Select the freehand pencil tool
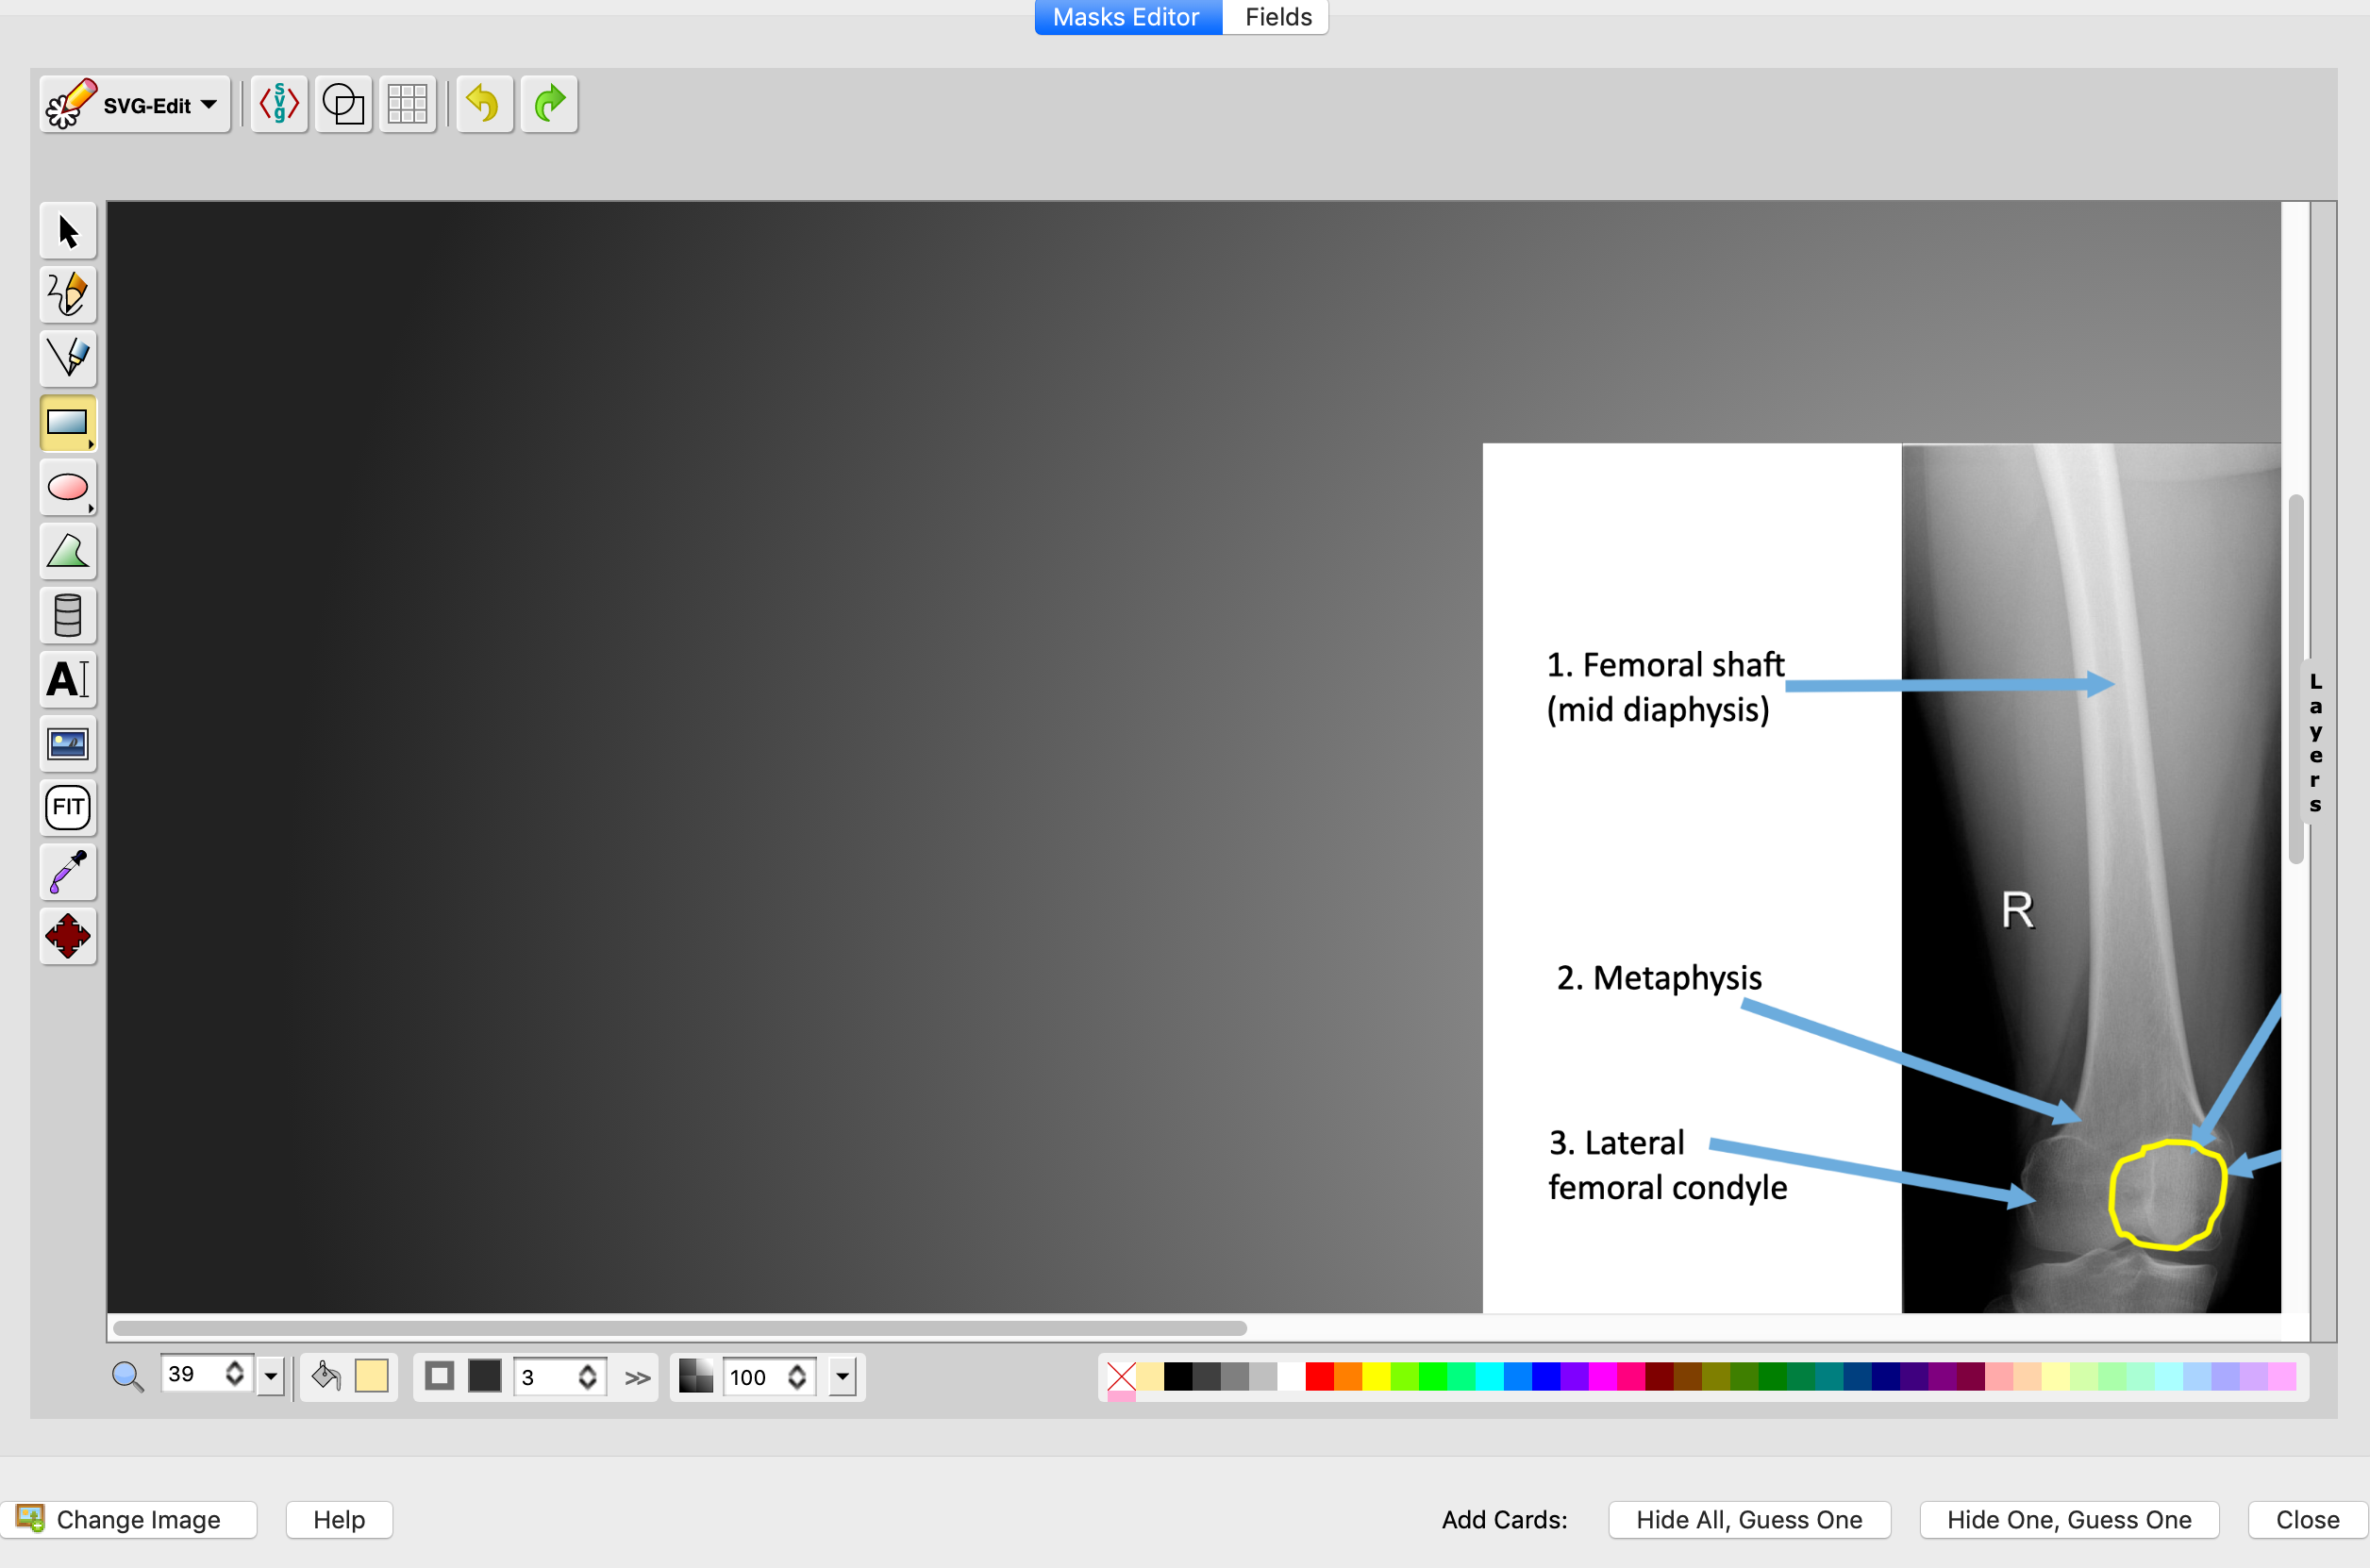The height and width of the screenshot is (1568, 2370). coord(66,294)
